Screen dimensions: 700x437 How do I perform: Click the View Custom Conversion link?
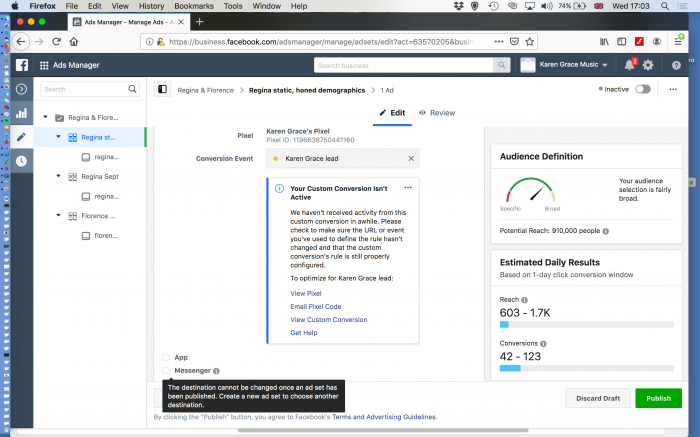pos(329,320)
